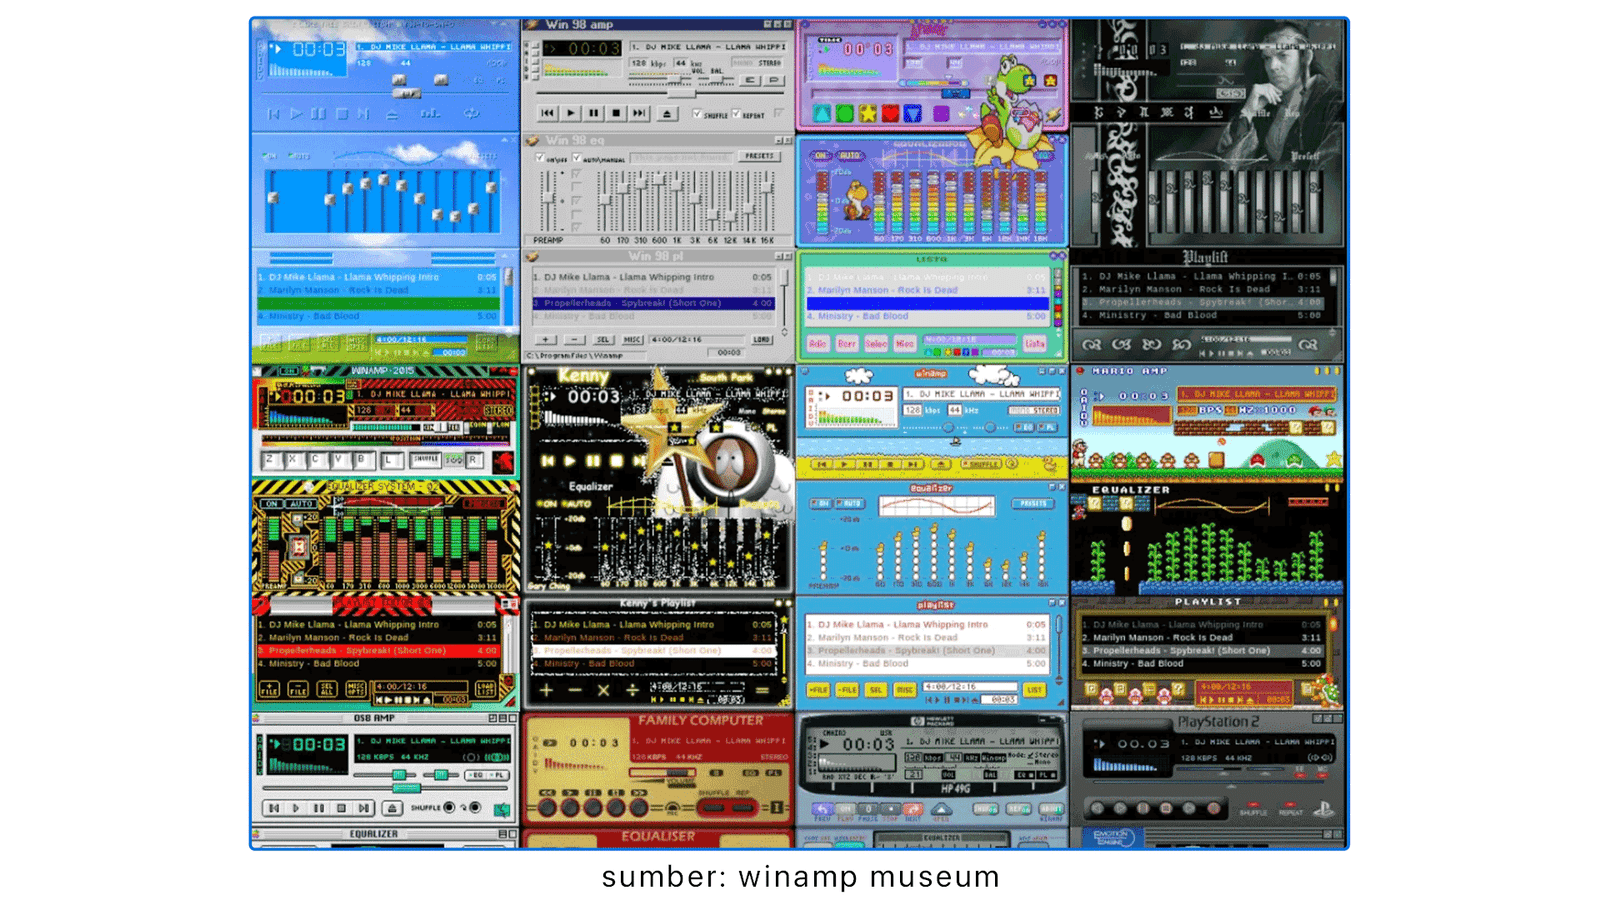Click the eject button in OS8 AMP
Screen dimensions: 1600x900
[x=392, y=808]
